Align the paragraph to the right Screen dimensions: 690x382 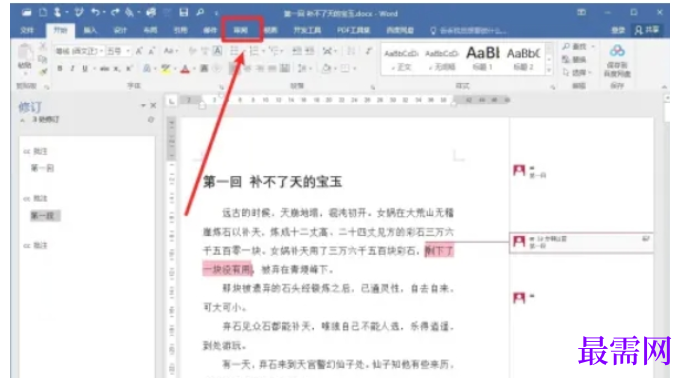(260, 68)
